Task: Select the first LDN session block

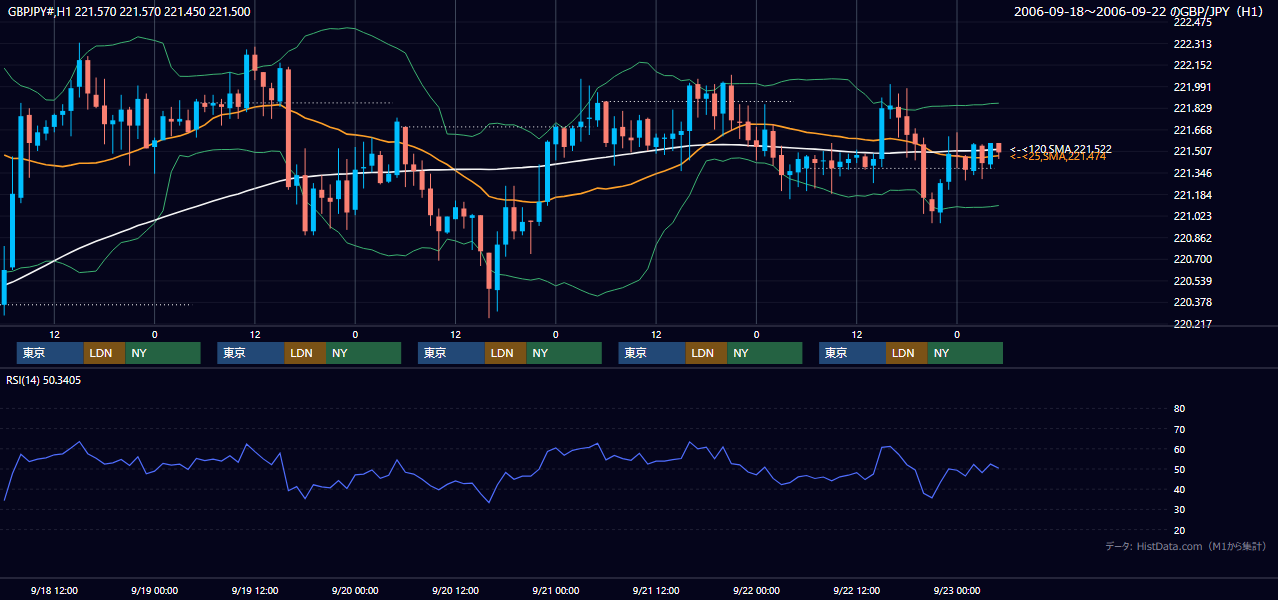Action: tap(105, 353)
